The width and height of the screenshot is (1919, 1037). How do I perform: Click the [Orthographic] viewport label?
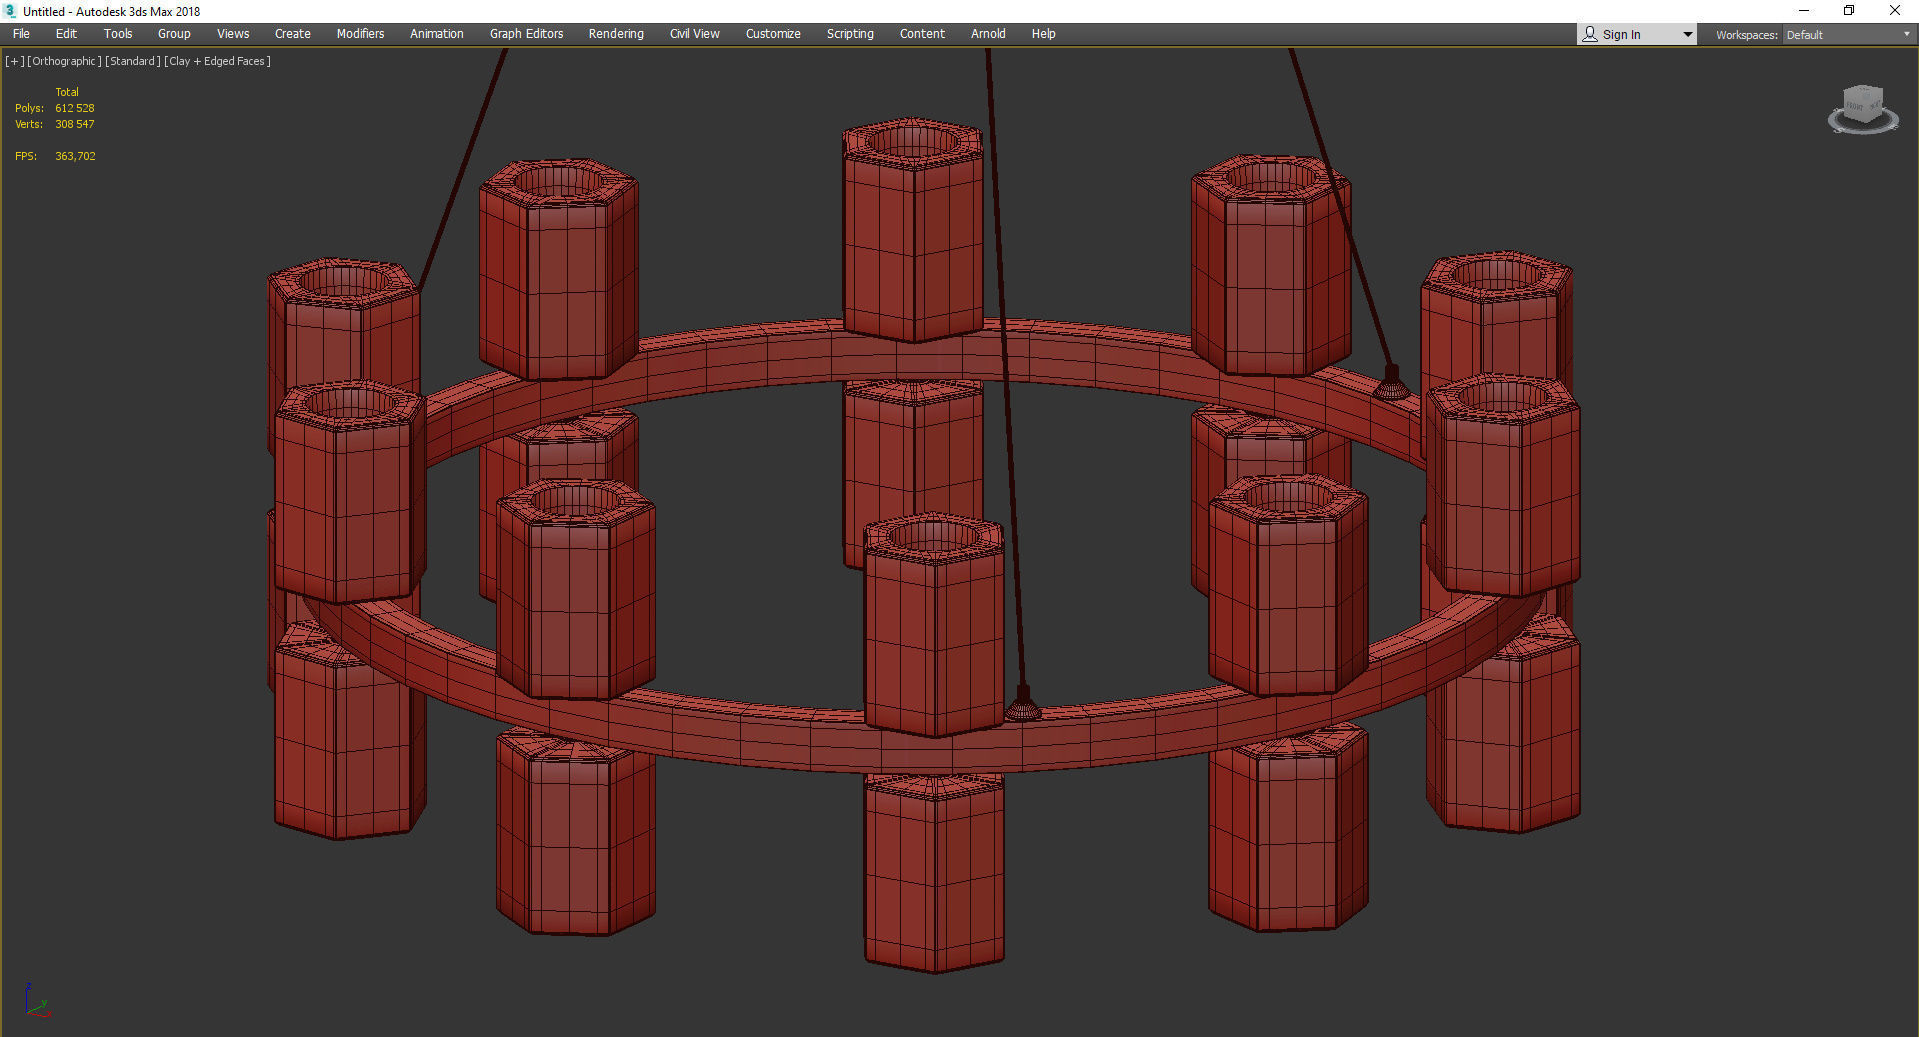pyautogui.click(x=64, y=61)
